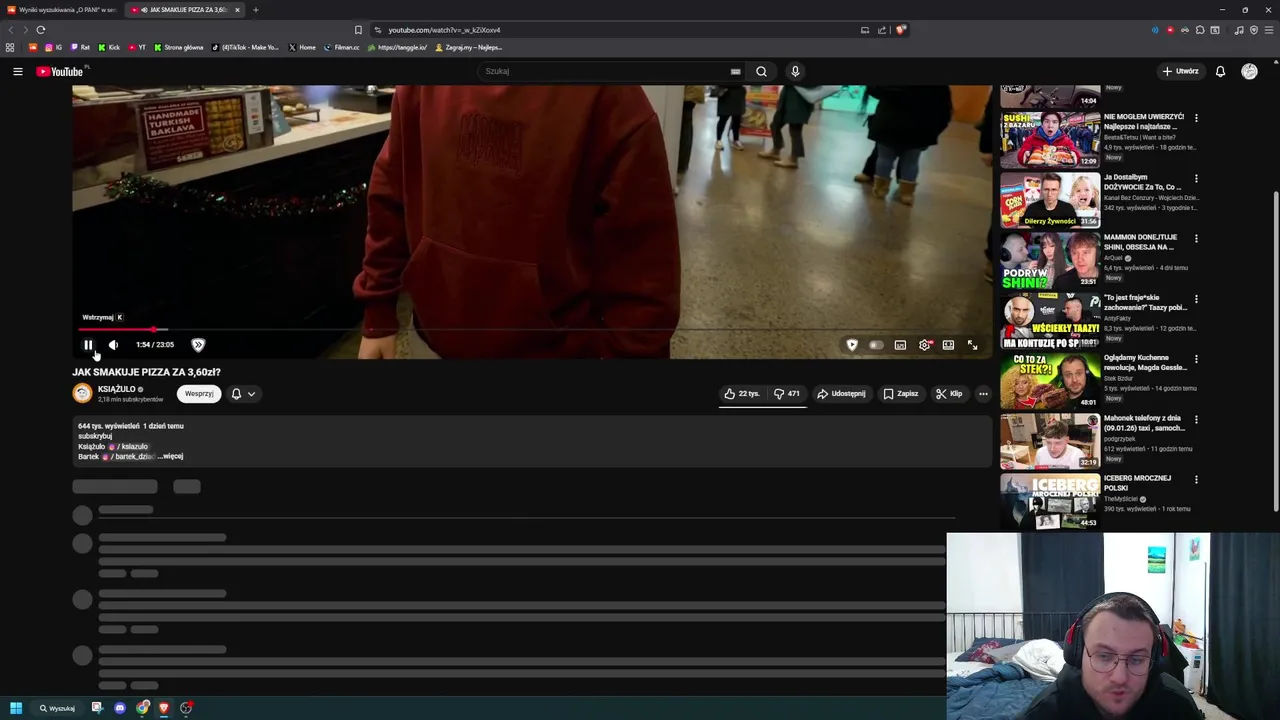Open options for Ja Dostałbym DOŻYWOCIE video
The height and width of the screenshot is (720, 1280).
[x=1196, y=178]
